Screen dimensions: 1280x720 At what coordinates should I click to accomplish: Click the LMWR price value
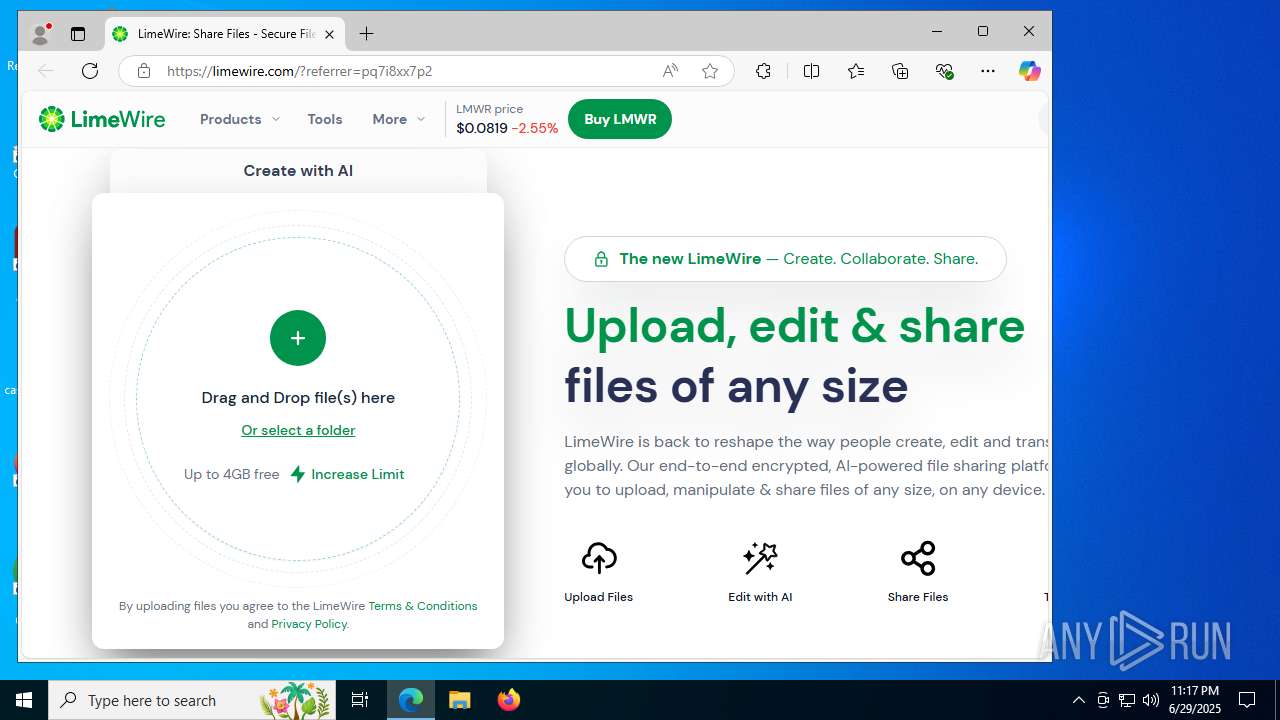pos(482,128)
